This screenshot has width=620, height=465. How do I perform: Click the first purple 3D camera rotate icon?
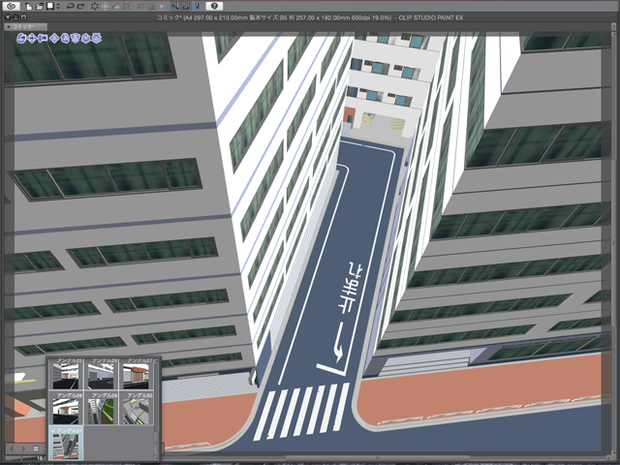[x=21, y=38]
